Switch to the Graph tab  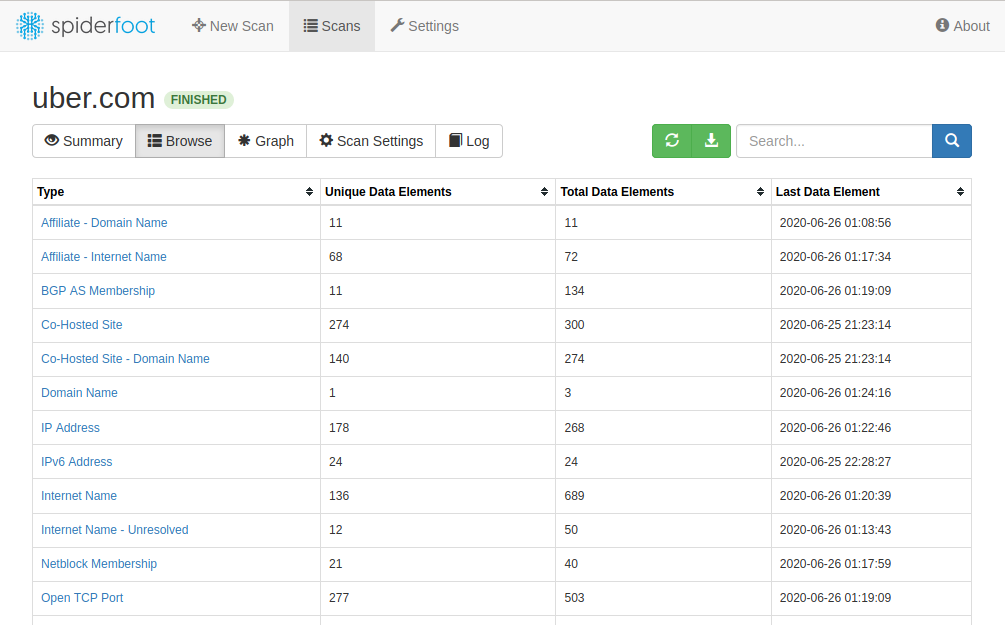pos(265,141)
